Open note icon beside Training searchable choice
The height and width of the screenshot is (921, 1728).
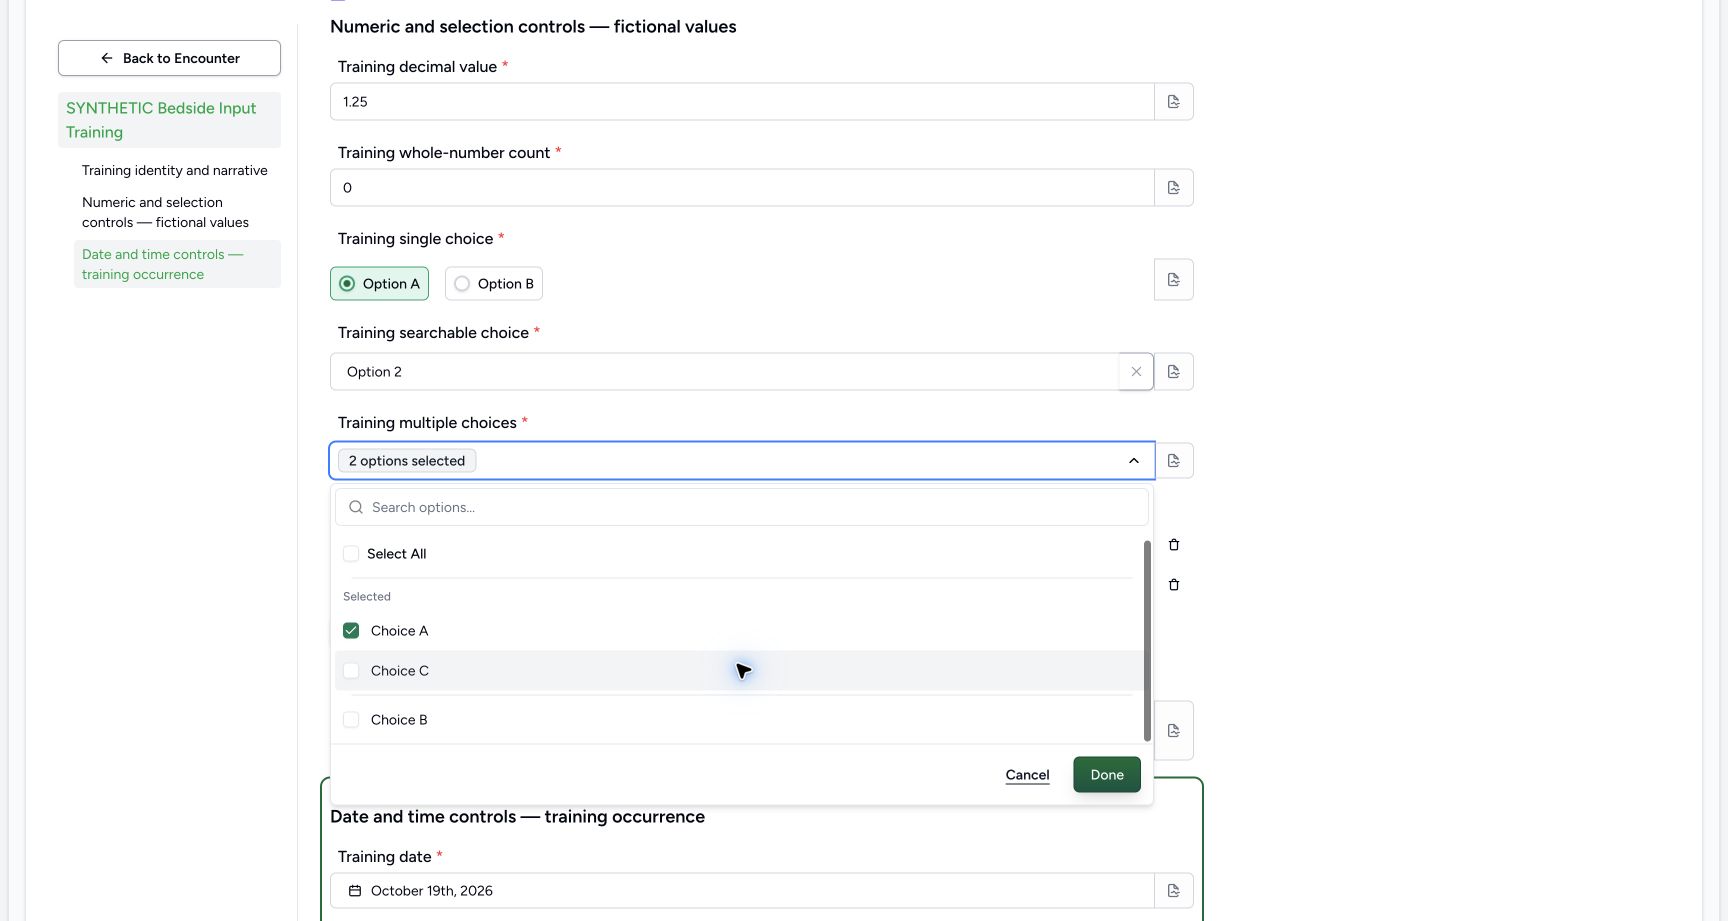tap(1174, 372)
